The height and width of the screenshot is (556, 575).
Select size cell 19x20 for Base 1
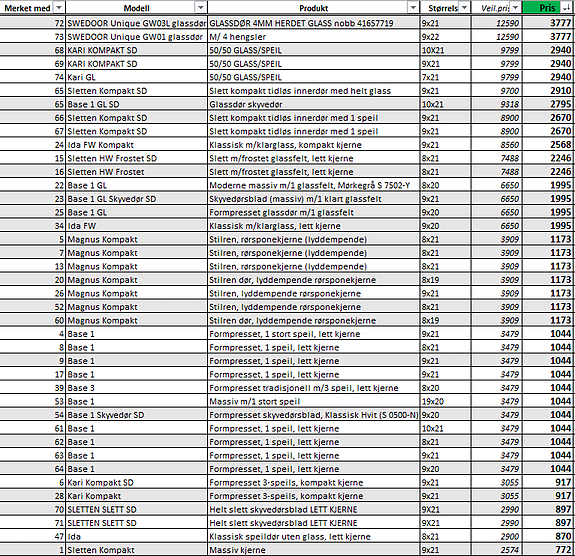click(445, 402)
